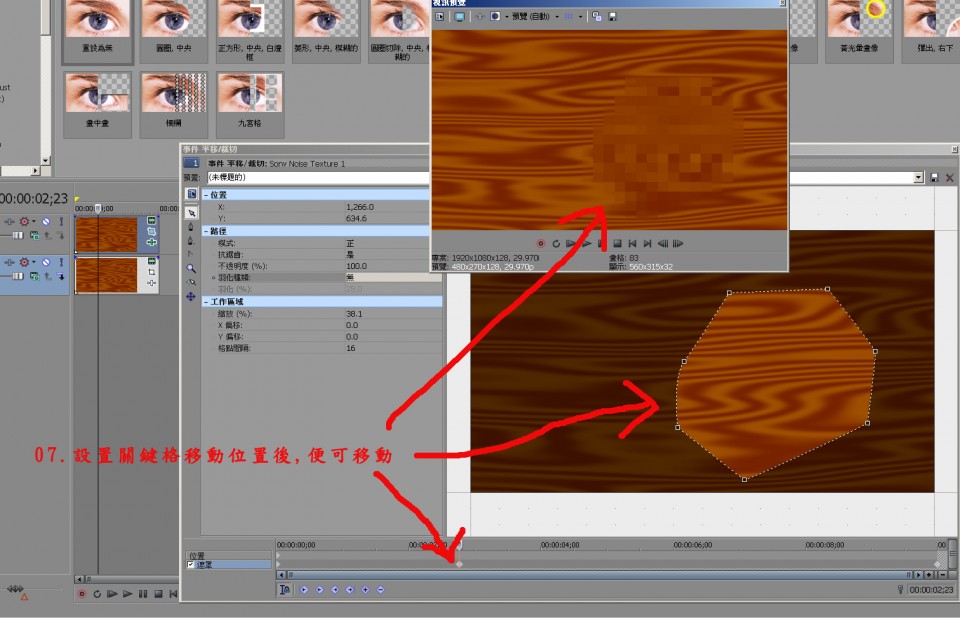
Task: Open the overlays grid dropdown arrow in the preview window
Action: (580, 17)
